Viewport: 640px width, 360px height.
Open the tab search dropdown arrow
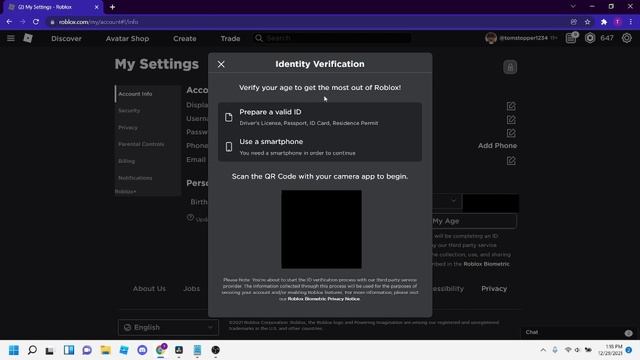[573, 7]
